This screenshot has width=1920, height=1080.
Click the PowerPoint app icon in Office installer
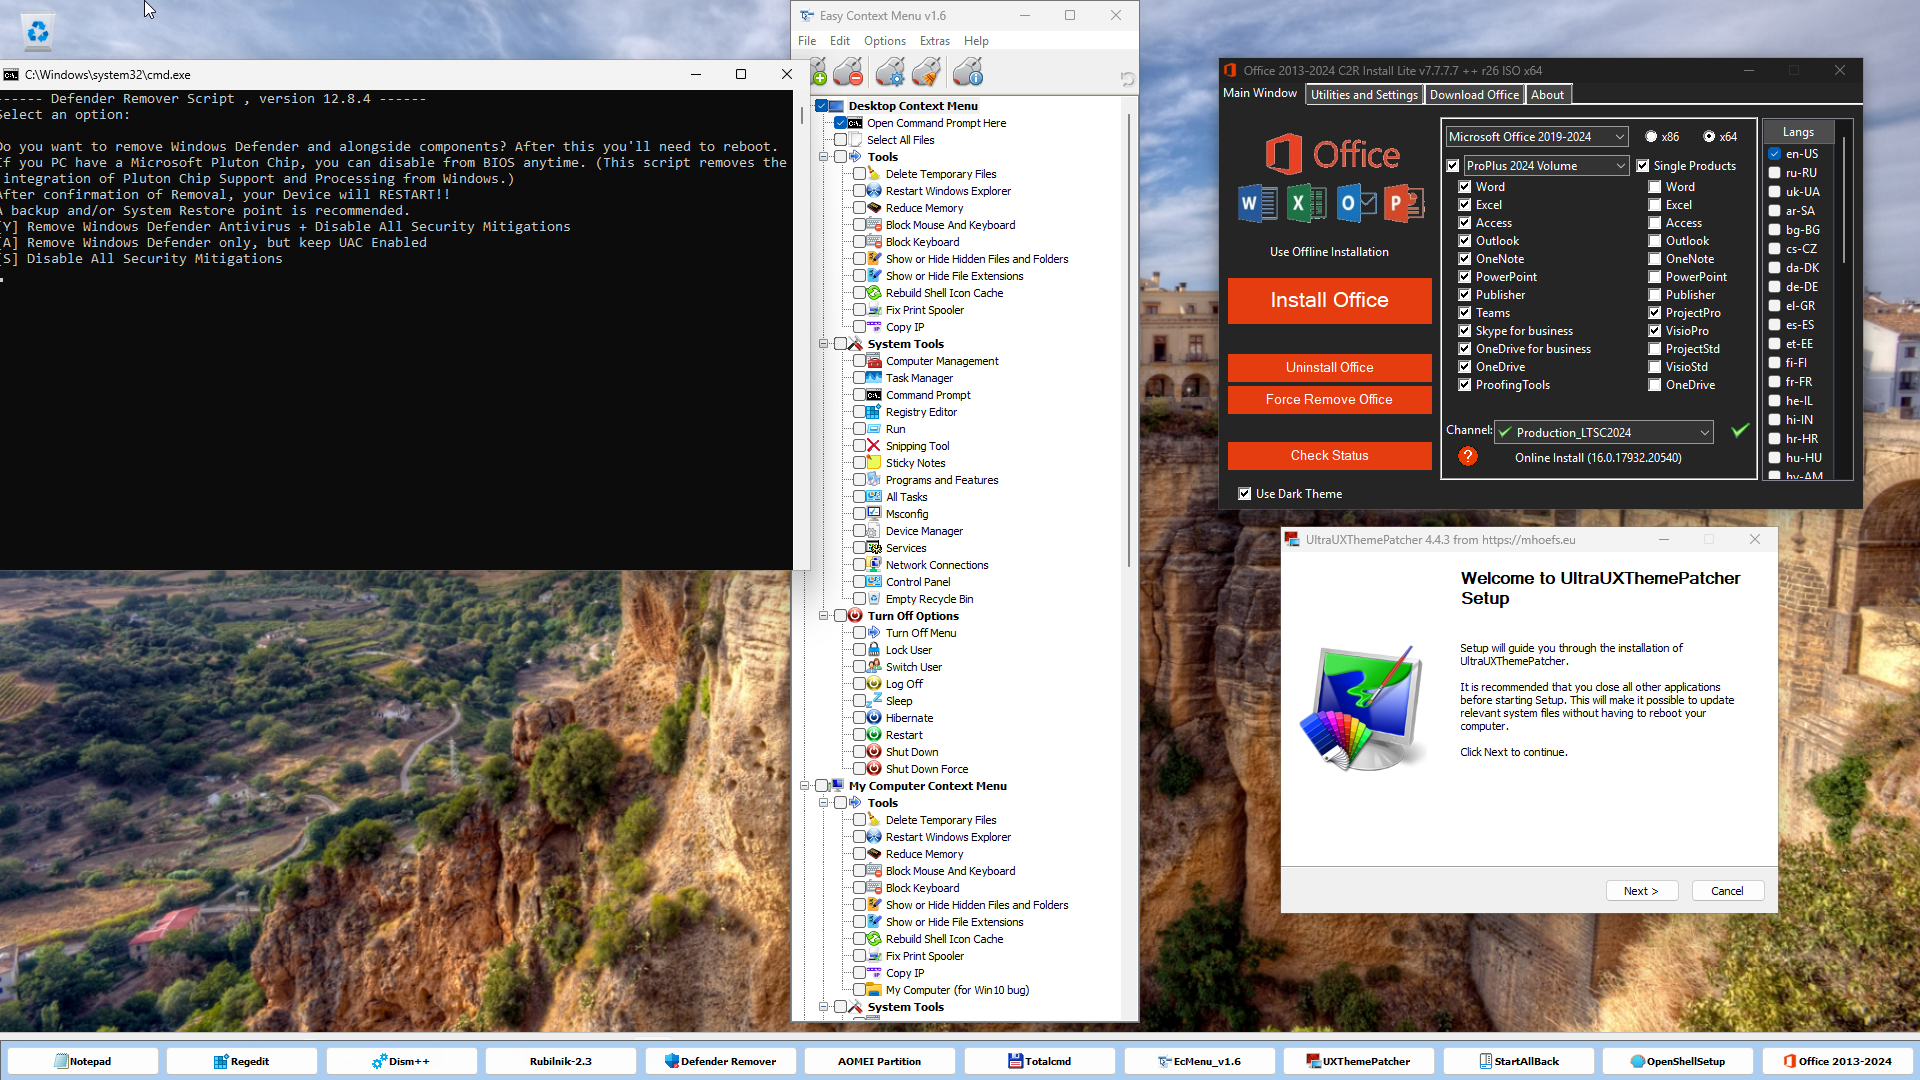click(x=1404, y=204)
